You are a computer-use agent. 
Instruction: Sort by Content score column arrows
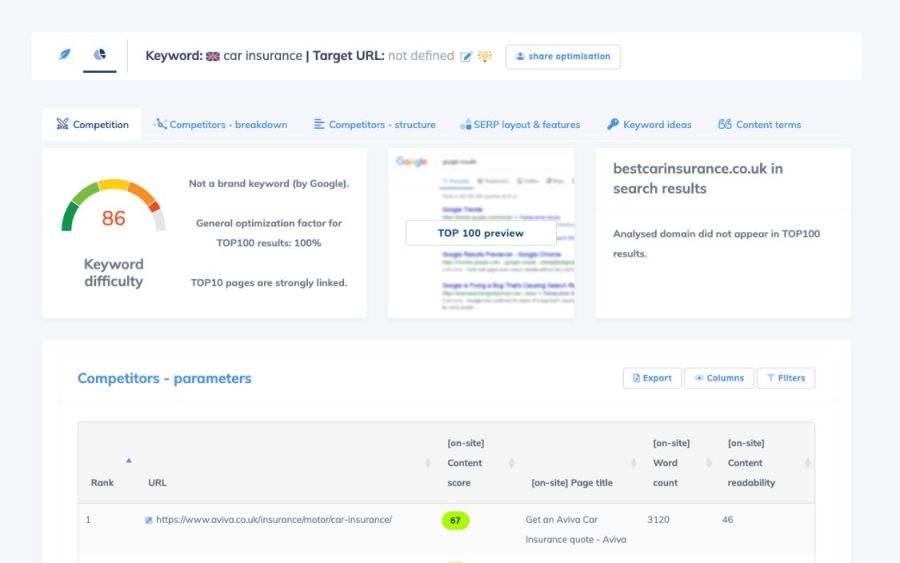coord(511,463)
